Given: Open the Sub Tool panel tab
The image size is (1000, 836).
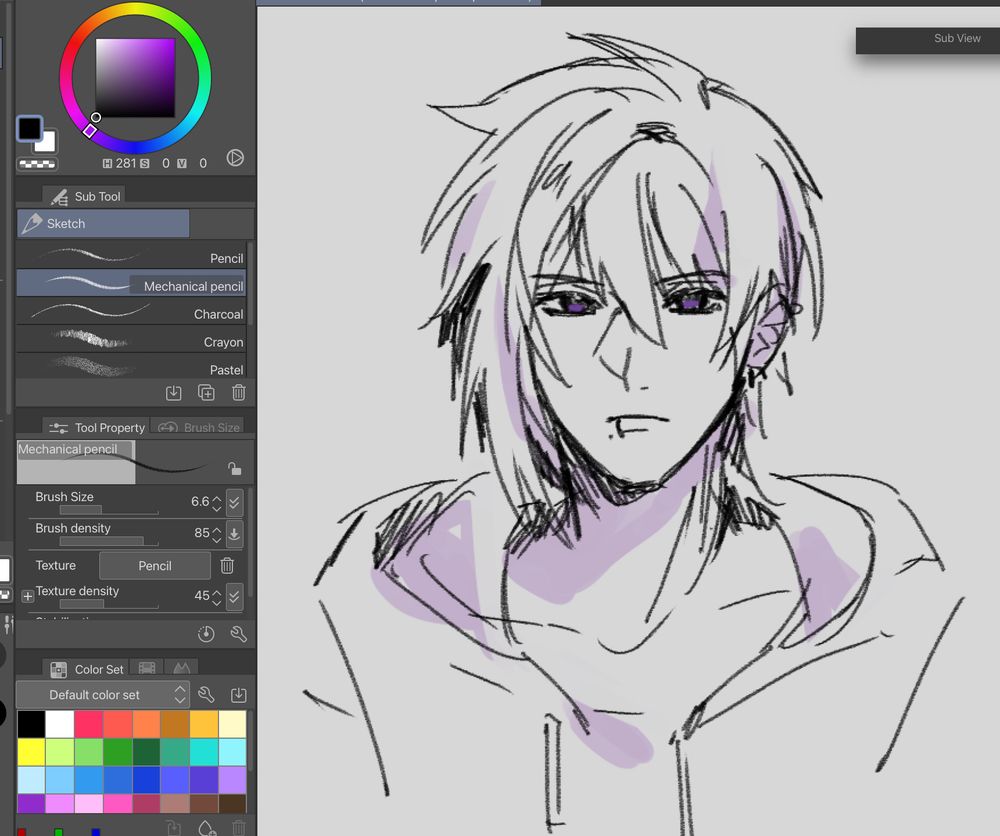Looking at the screenshot, I should point(85,196).
